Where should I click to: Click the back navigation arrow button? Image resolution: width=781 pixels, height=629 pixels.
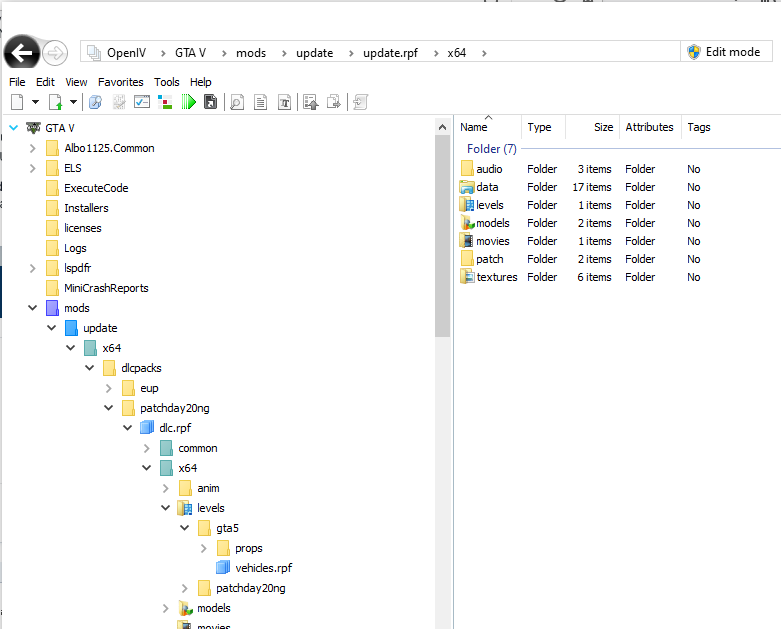click(x=21, y=53)
